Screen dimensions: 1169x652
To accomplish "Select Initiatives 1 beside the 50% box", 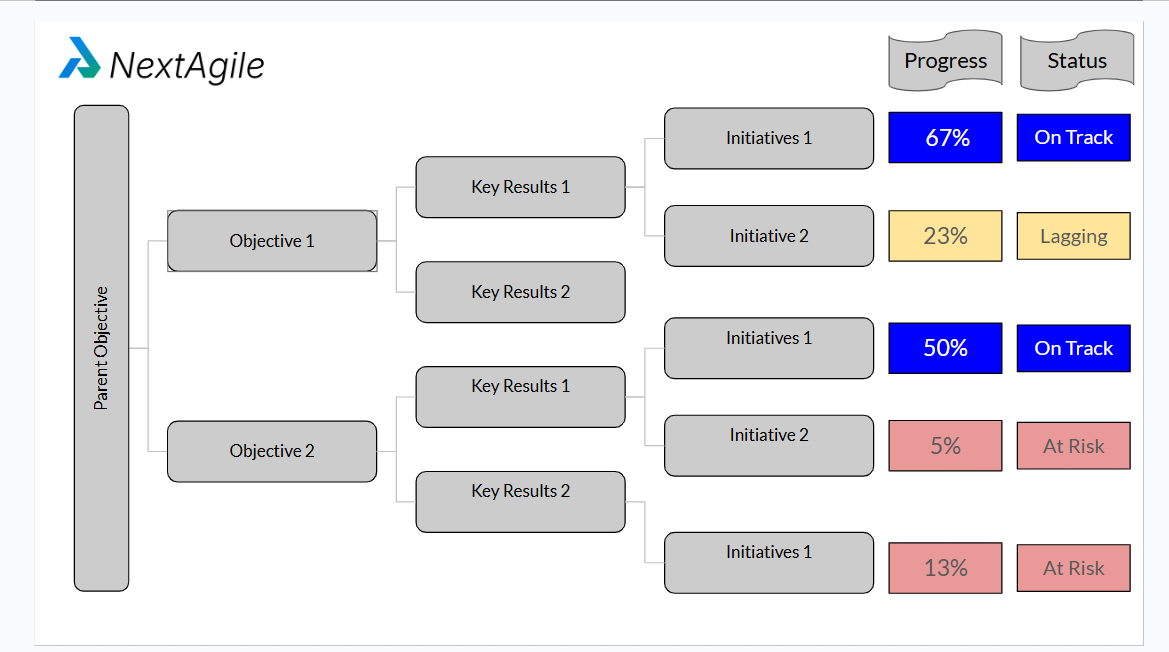I will pos(769,348).
